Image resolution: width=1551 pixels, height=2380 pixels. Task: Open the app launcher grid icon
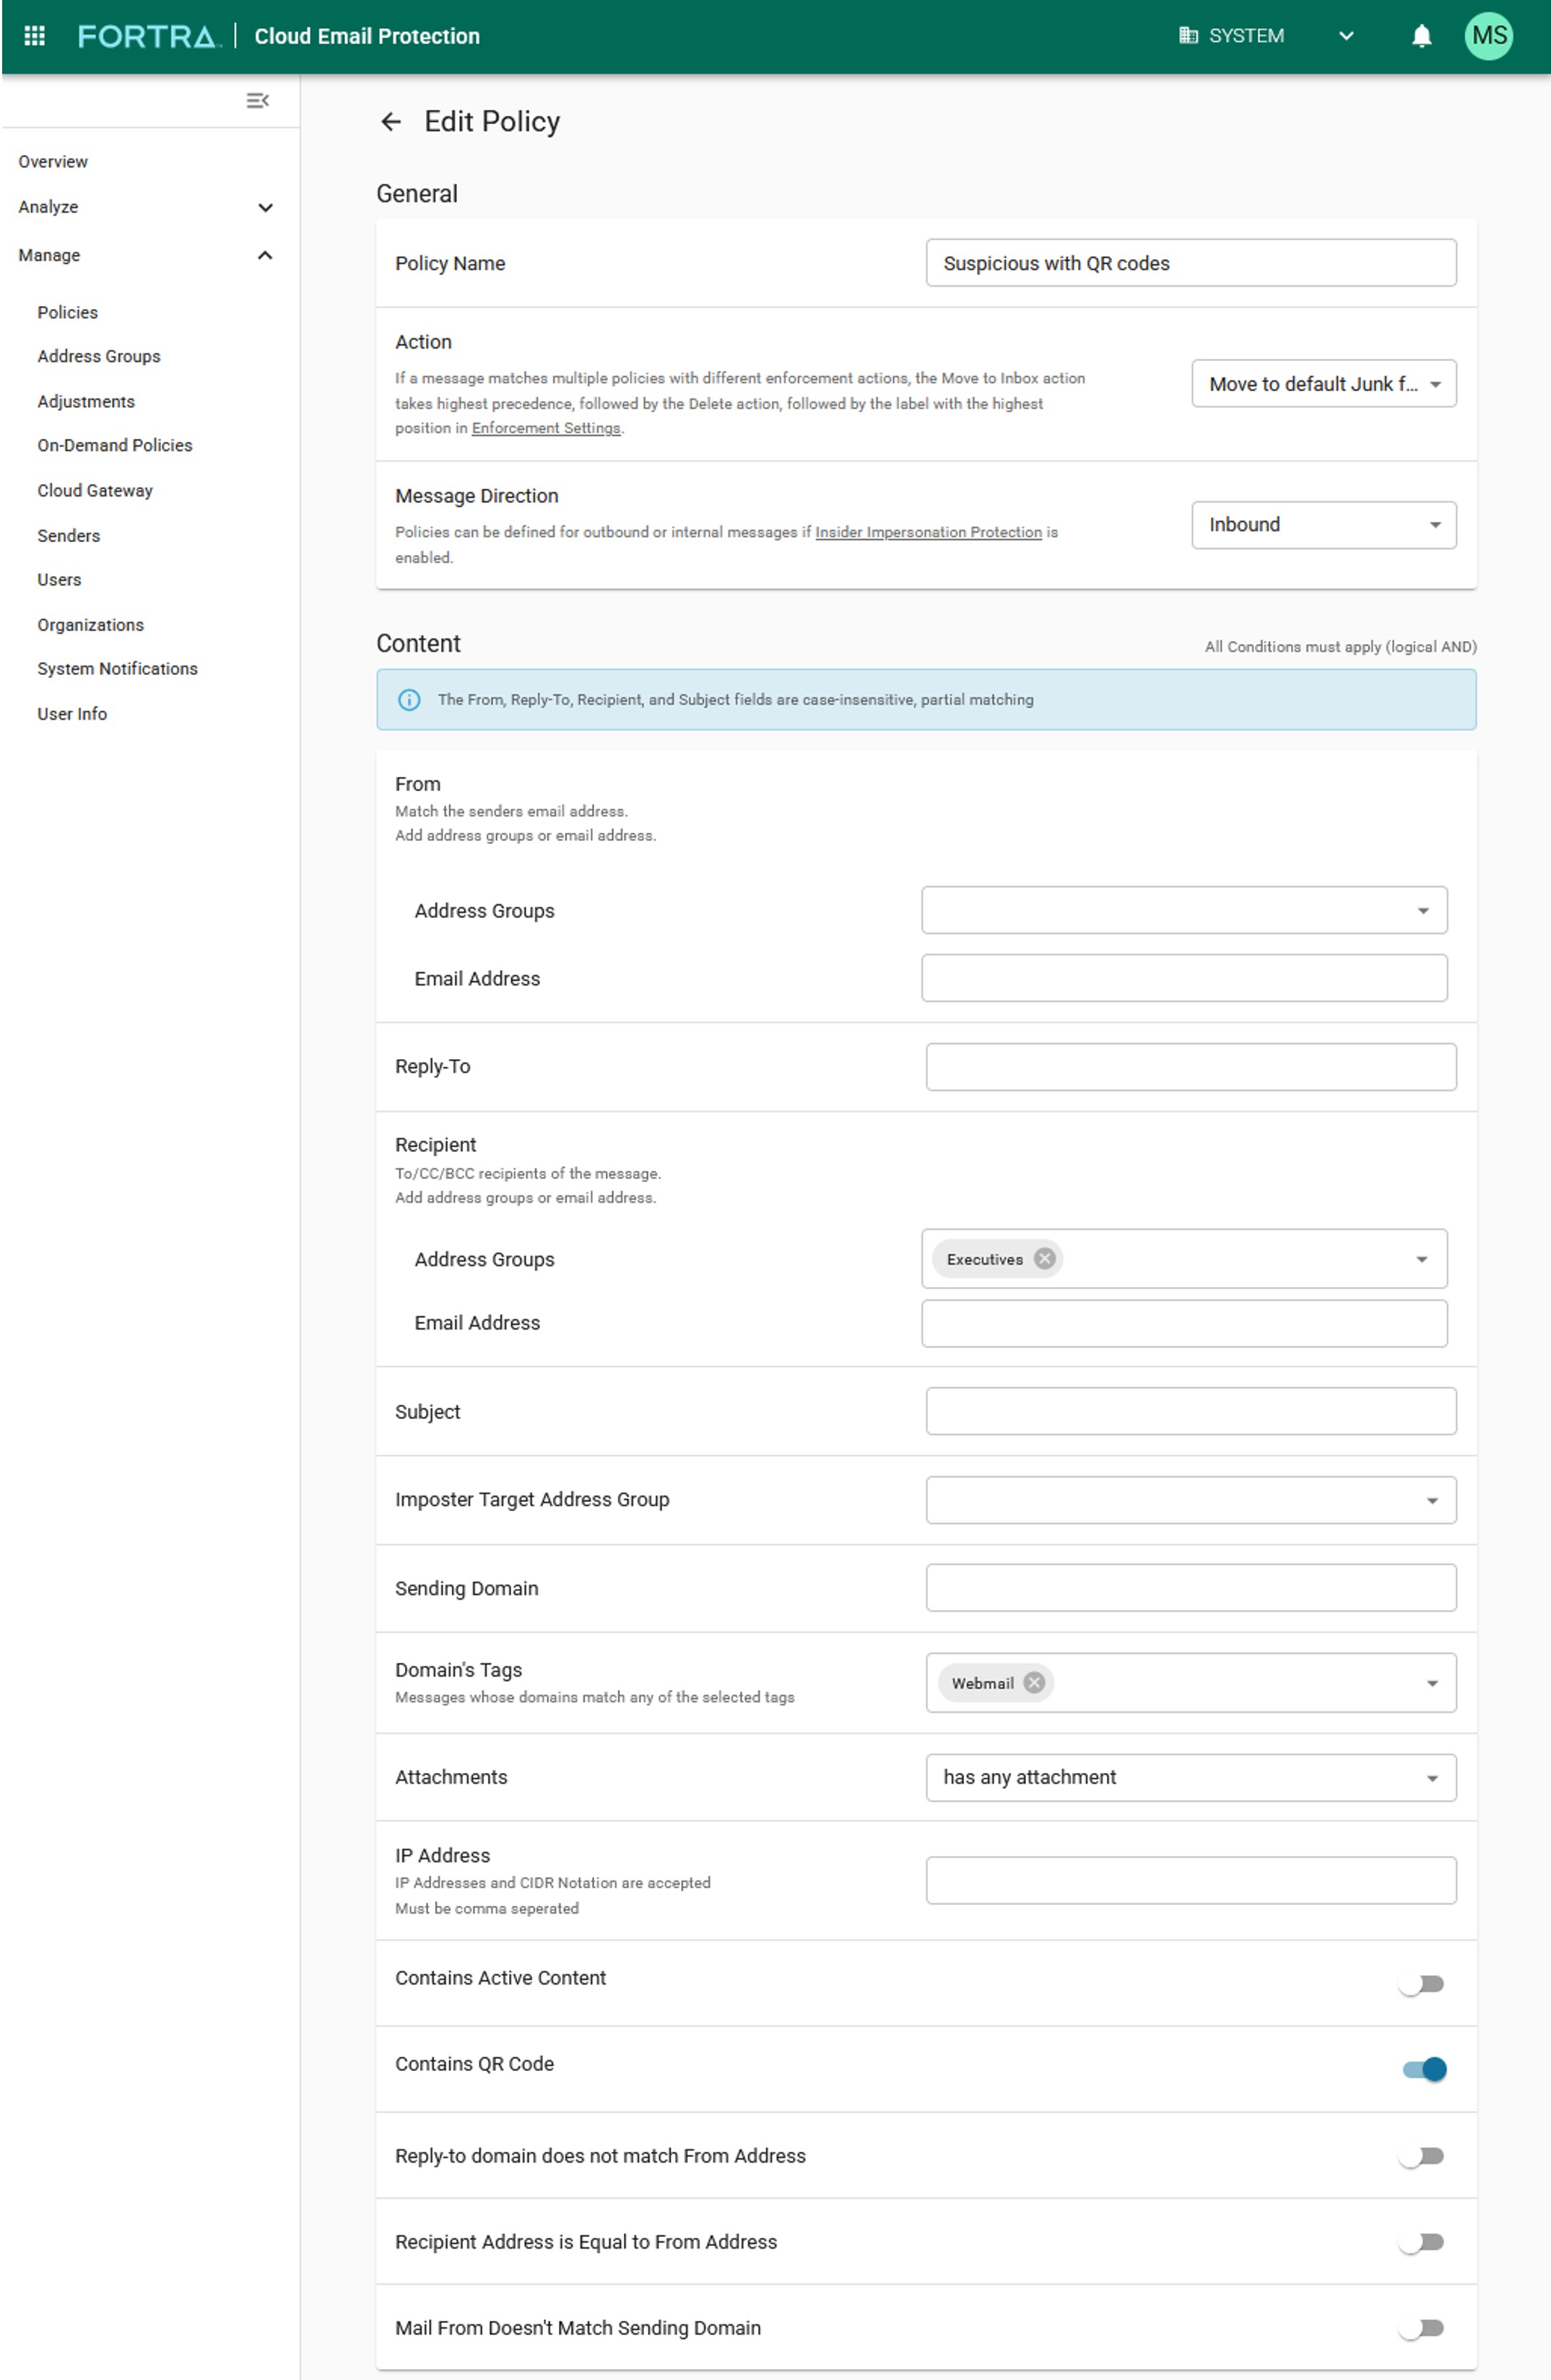tap(34, 36)
